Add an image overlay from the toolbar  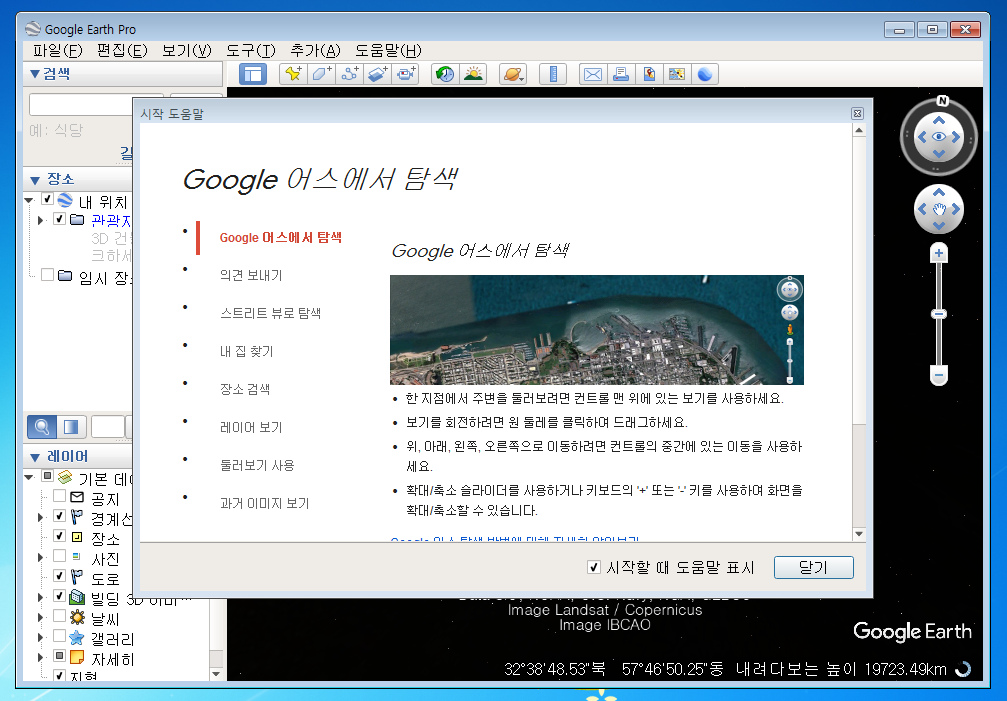[x=377, y=74]
